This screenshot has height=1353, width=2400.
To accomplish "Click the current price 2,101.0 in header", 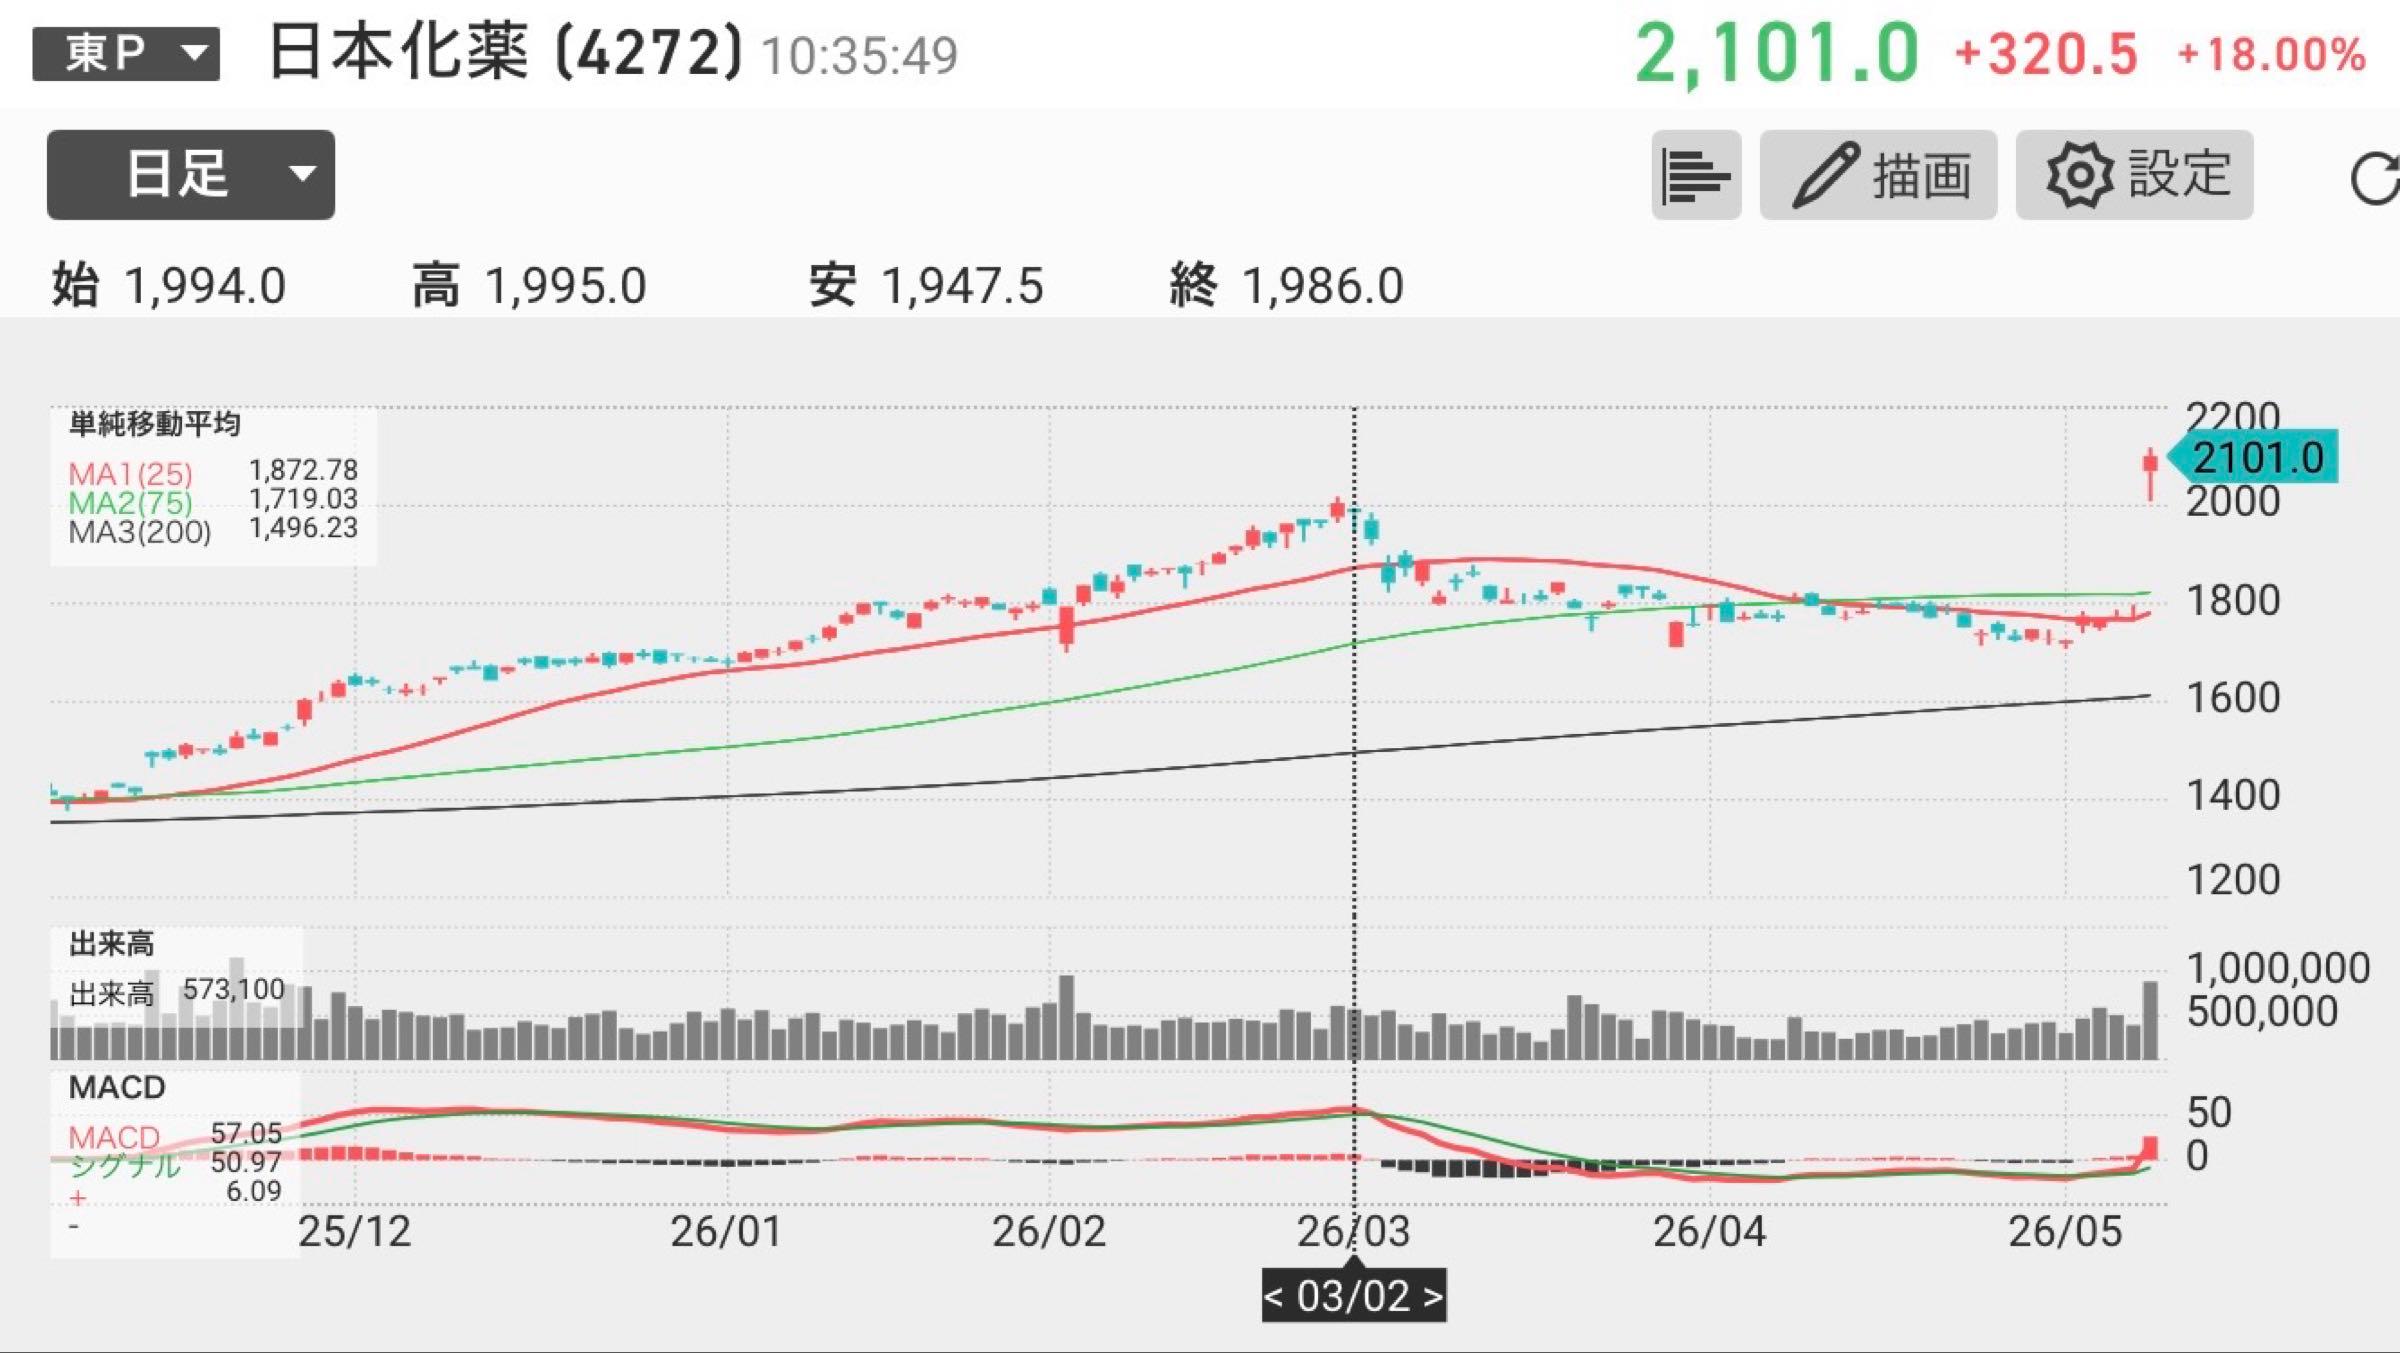I will (1777, 52).
